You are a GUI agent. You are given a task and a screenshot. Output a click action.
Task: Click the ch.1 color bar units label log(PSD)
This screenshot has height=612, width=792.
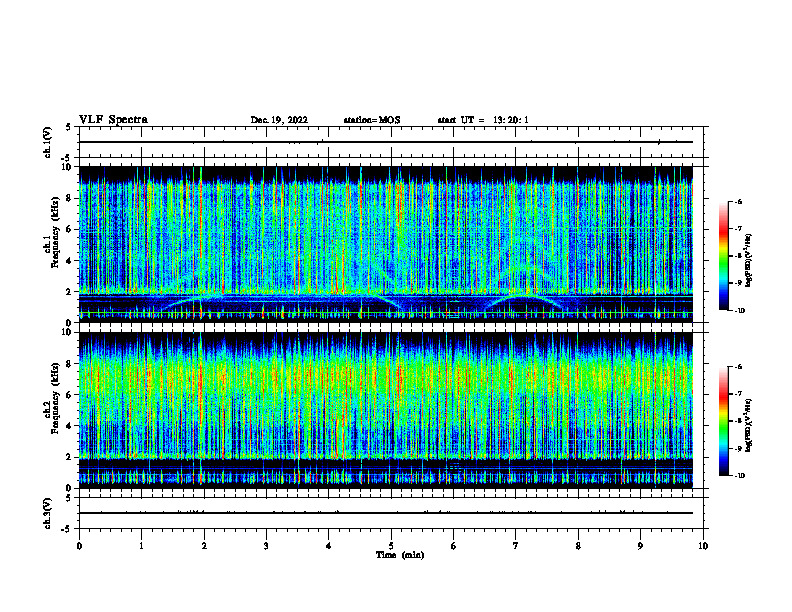coord(749,261)
